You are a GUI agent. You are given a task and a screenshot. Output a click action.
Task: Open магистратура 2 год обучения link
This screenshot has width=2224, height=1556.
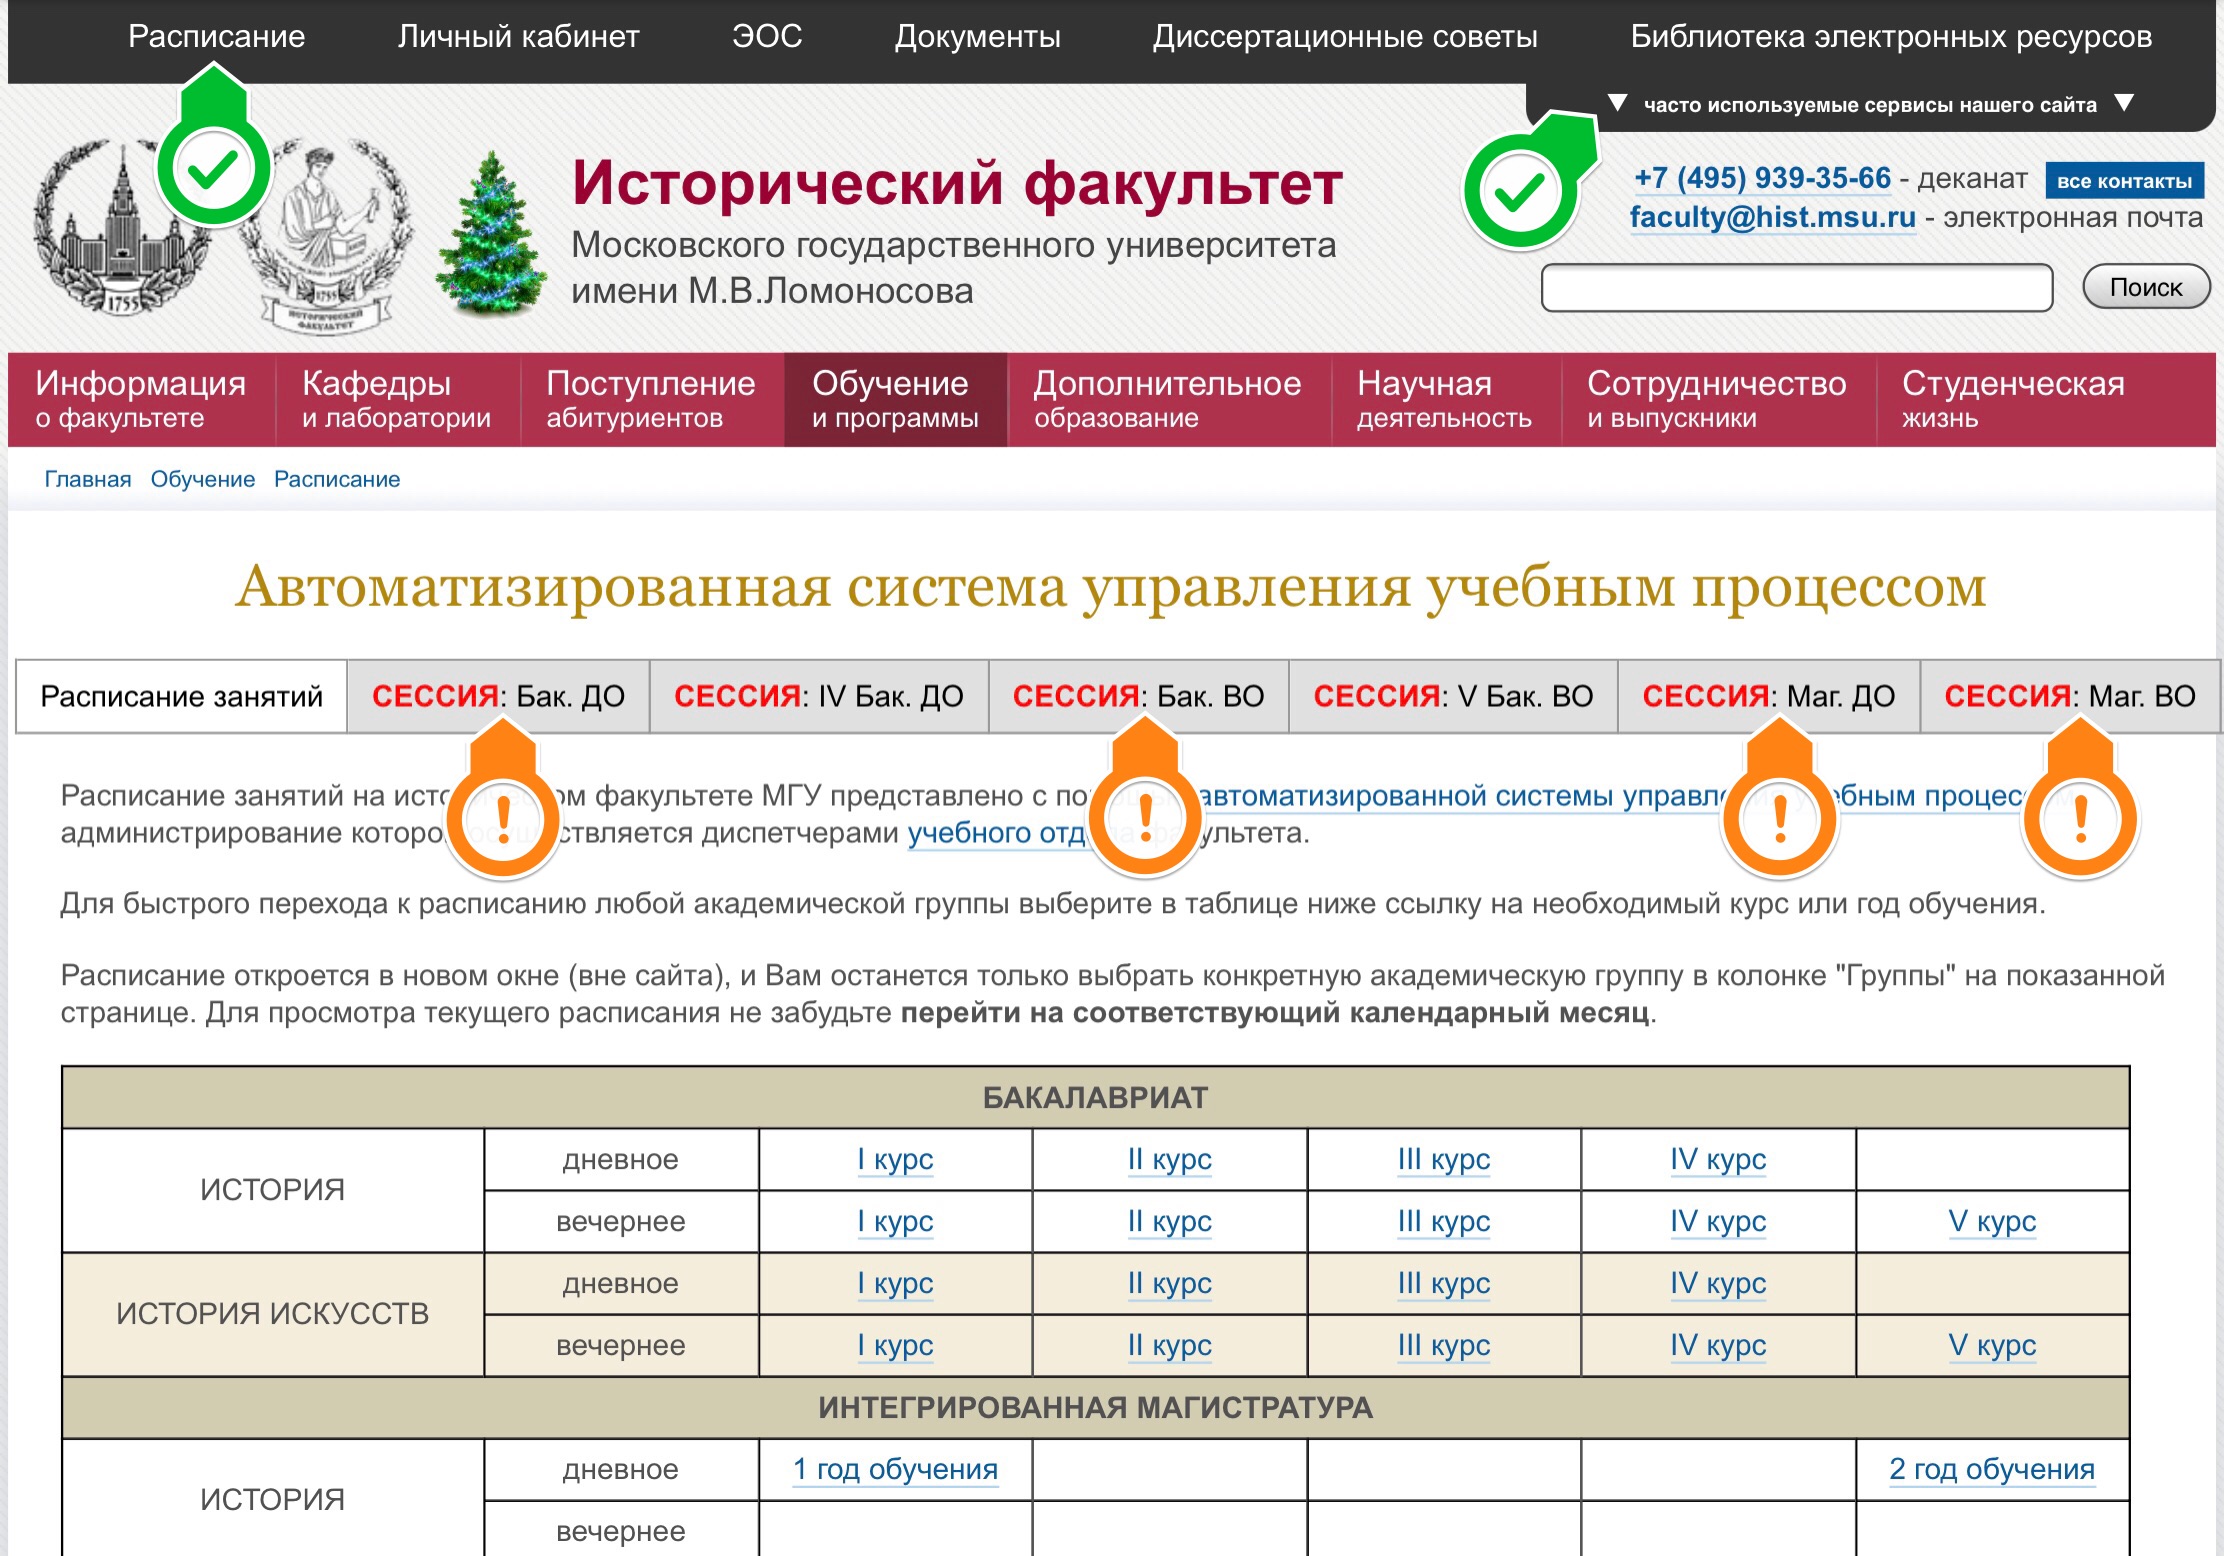(x=1992, y=1470)
